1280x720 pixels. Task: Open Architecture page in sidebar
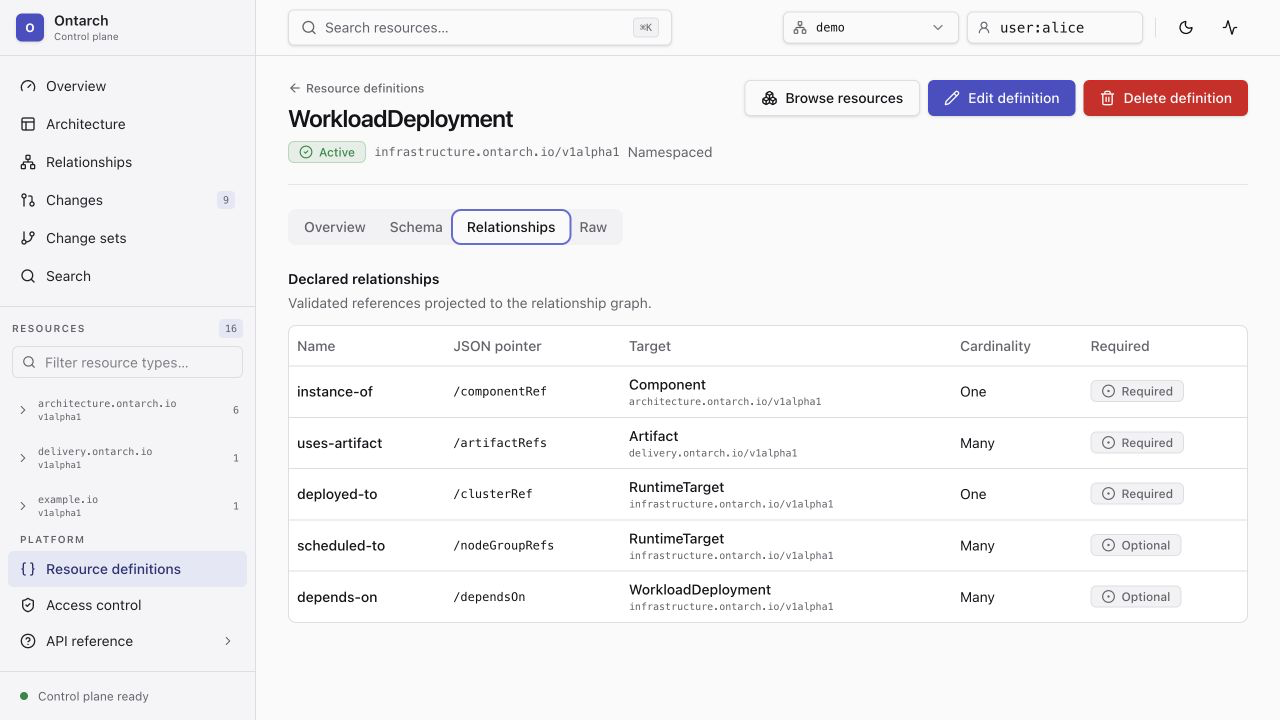128,124
